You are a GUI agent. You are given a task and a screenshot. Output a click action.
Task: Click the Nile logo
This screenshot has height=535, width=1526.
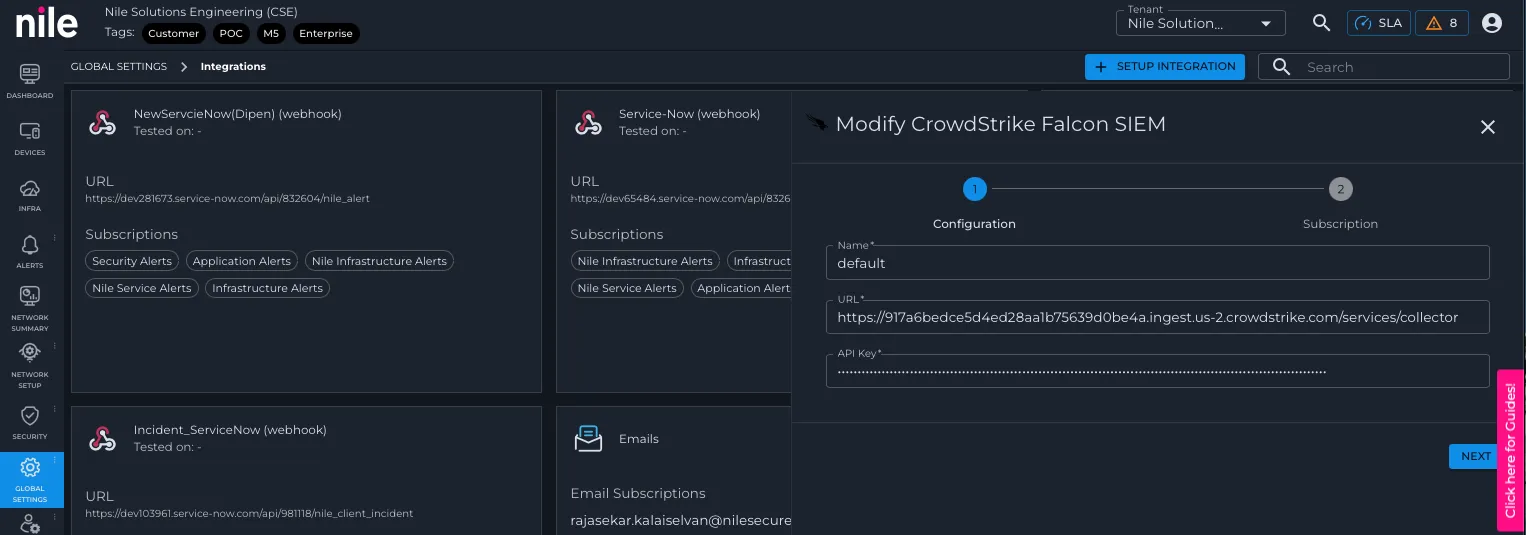46,23
